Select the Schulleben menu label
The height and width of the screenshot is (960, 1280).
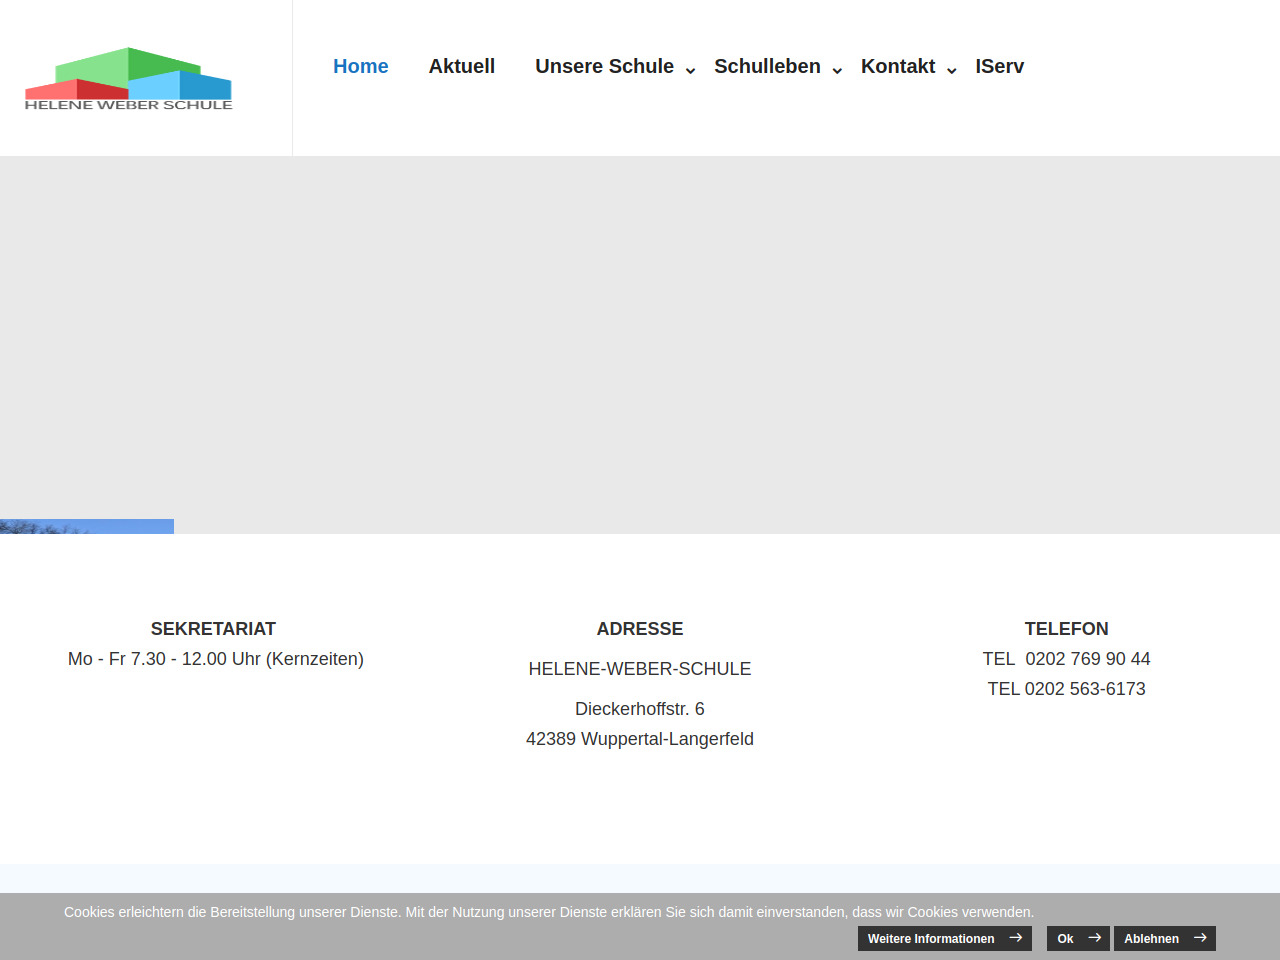tap(767, 66)
